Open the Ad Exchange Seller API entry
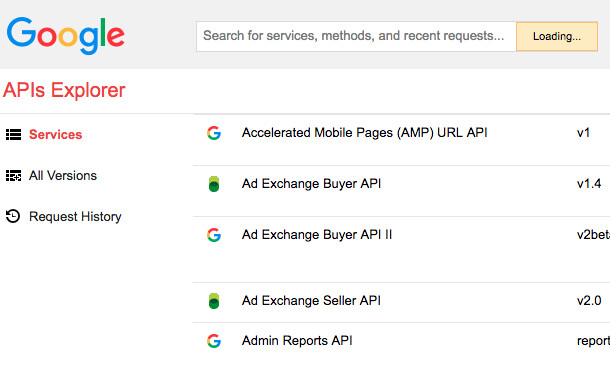This screenshot has width=610, height=366. coord(311,301)
